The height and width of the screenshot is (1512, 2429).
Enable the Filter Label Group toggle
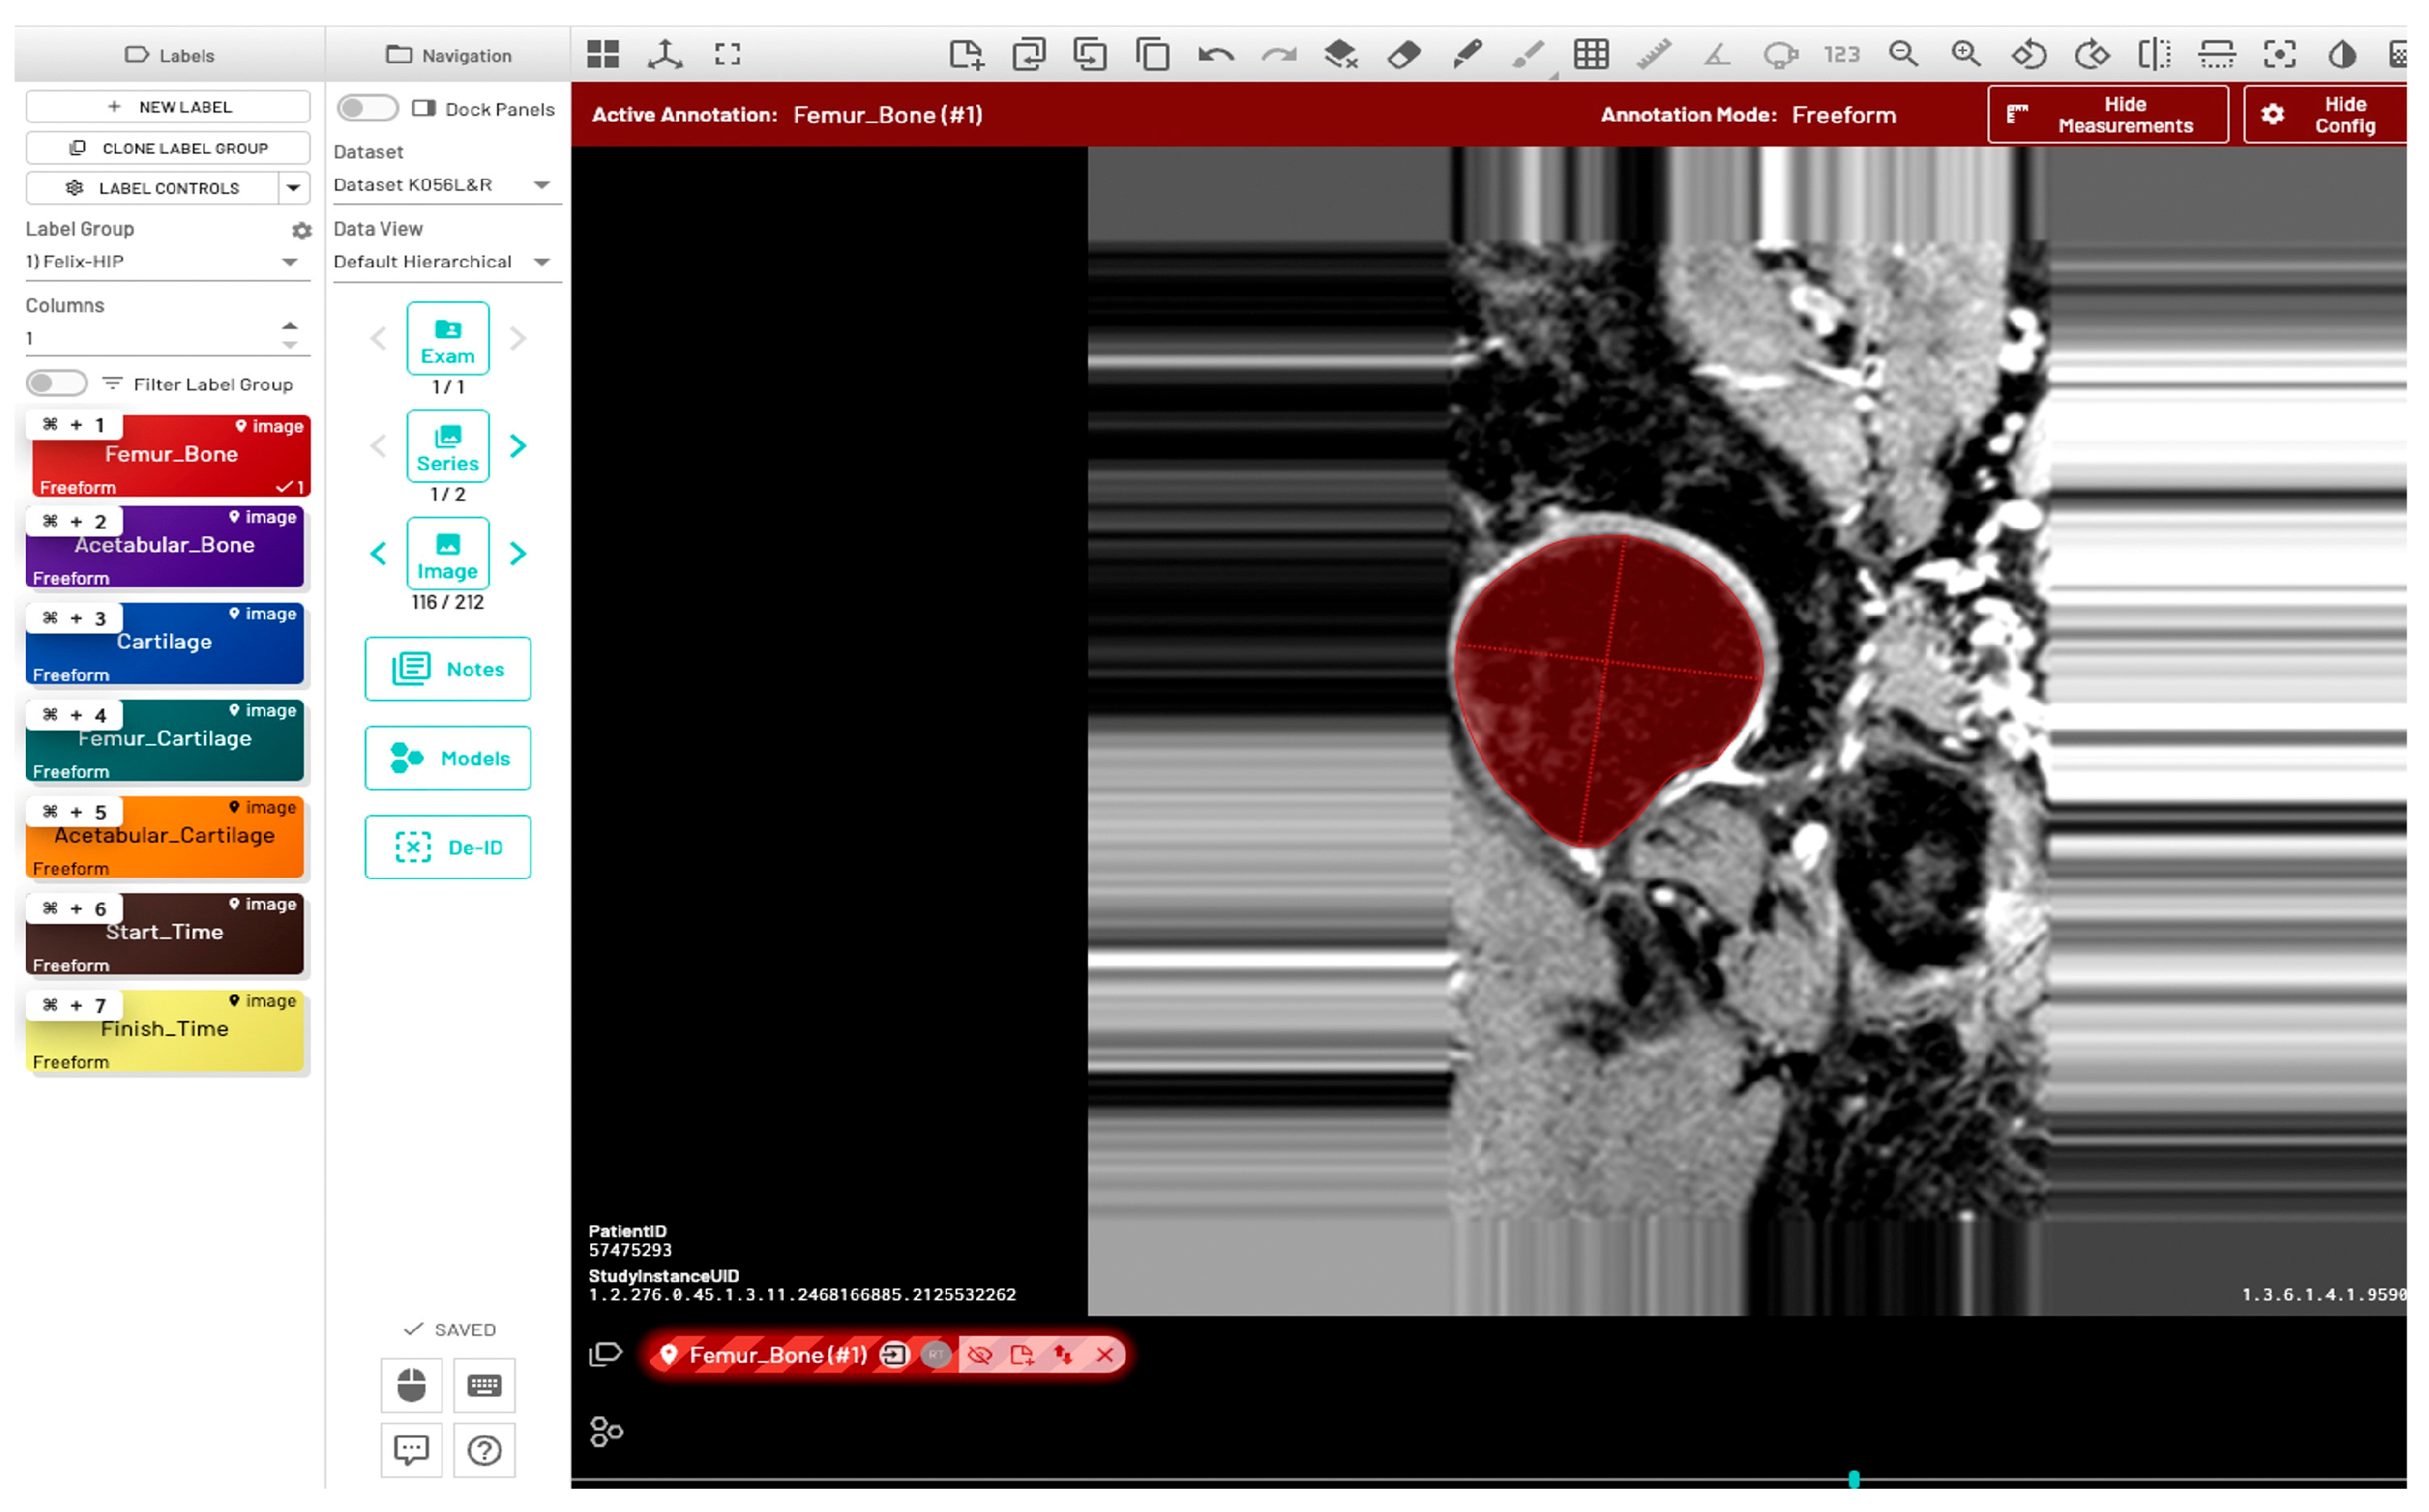tap(56, 384)
